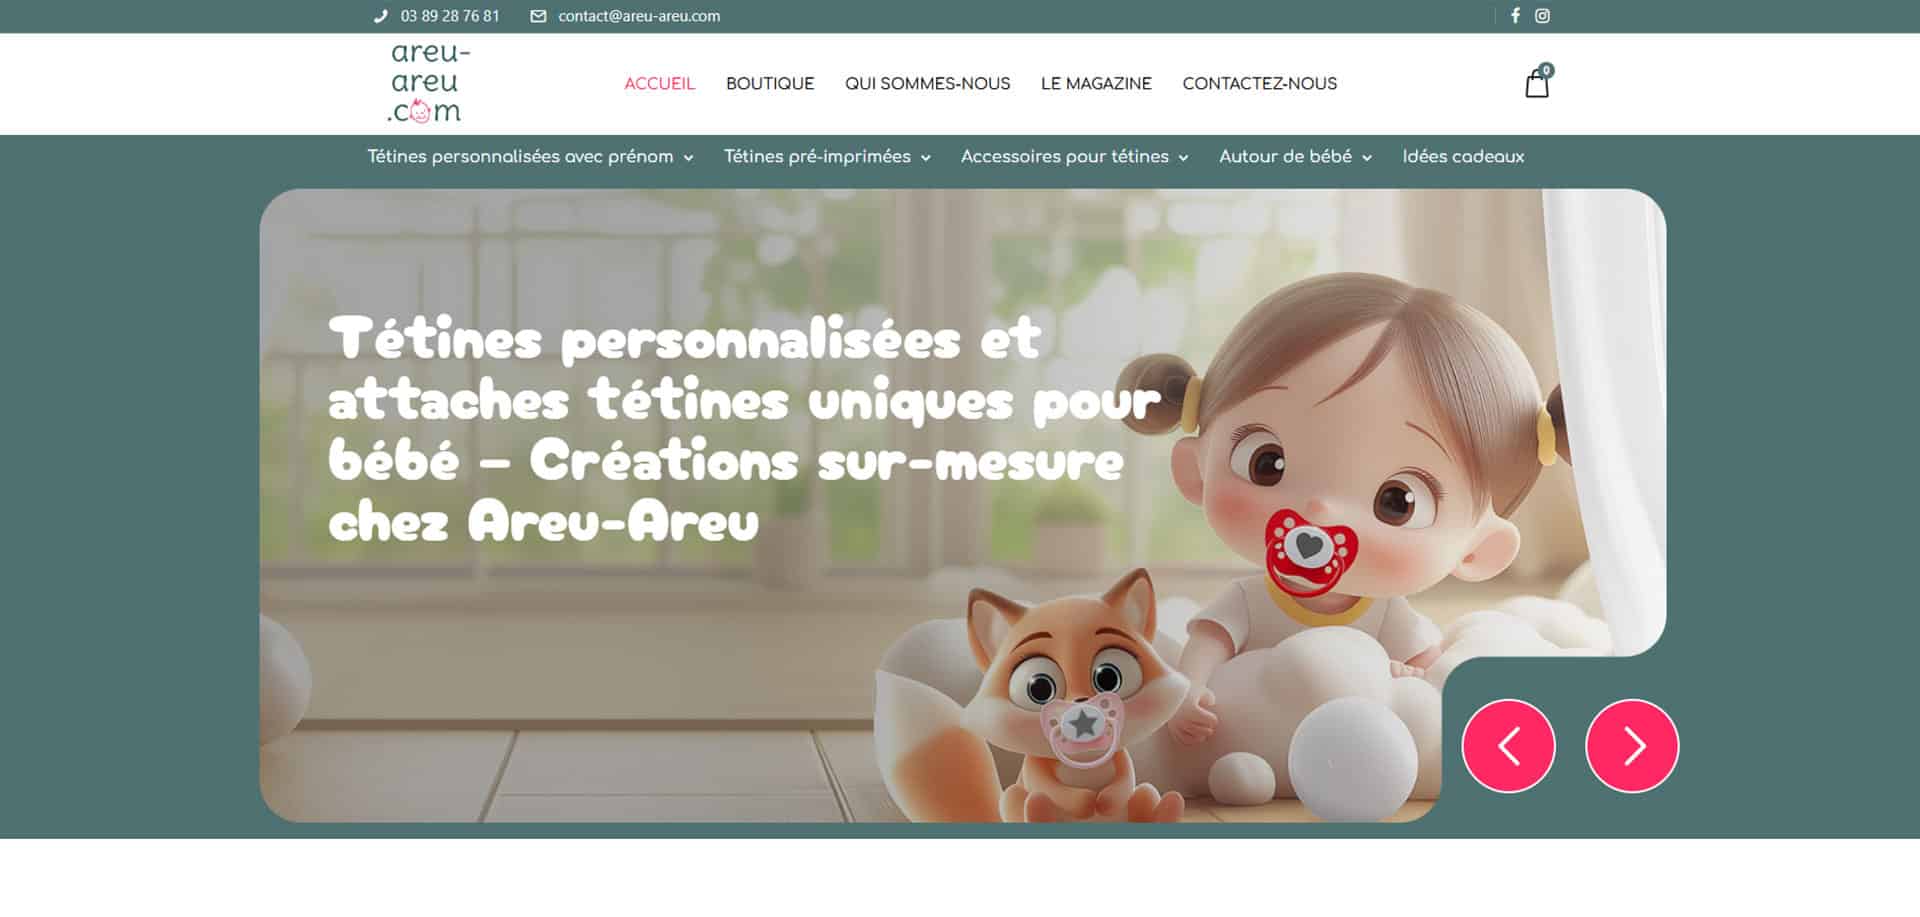Open QUI SOMMES-NOUS page

tap(927, 84)
